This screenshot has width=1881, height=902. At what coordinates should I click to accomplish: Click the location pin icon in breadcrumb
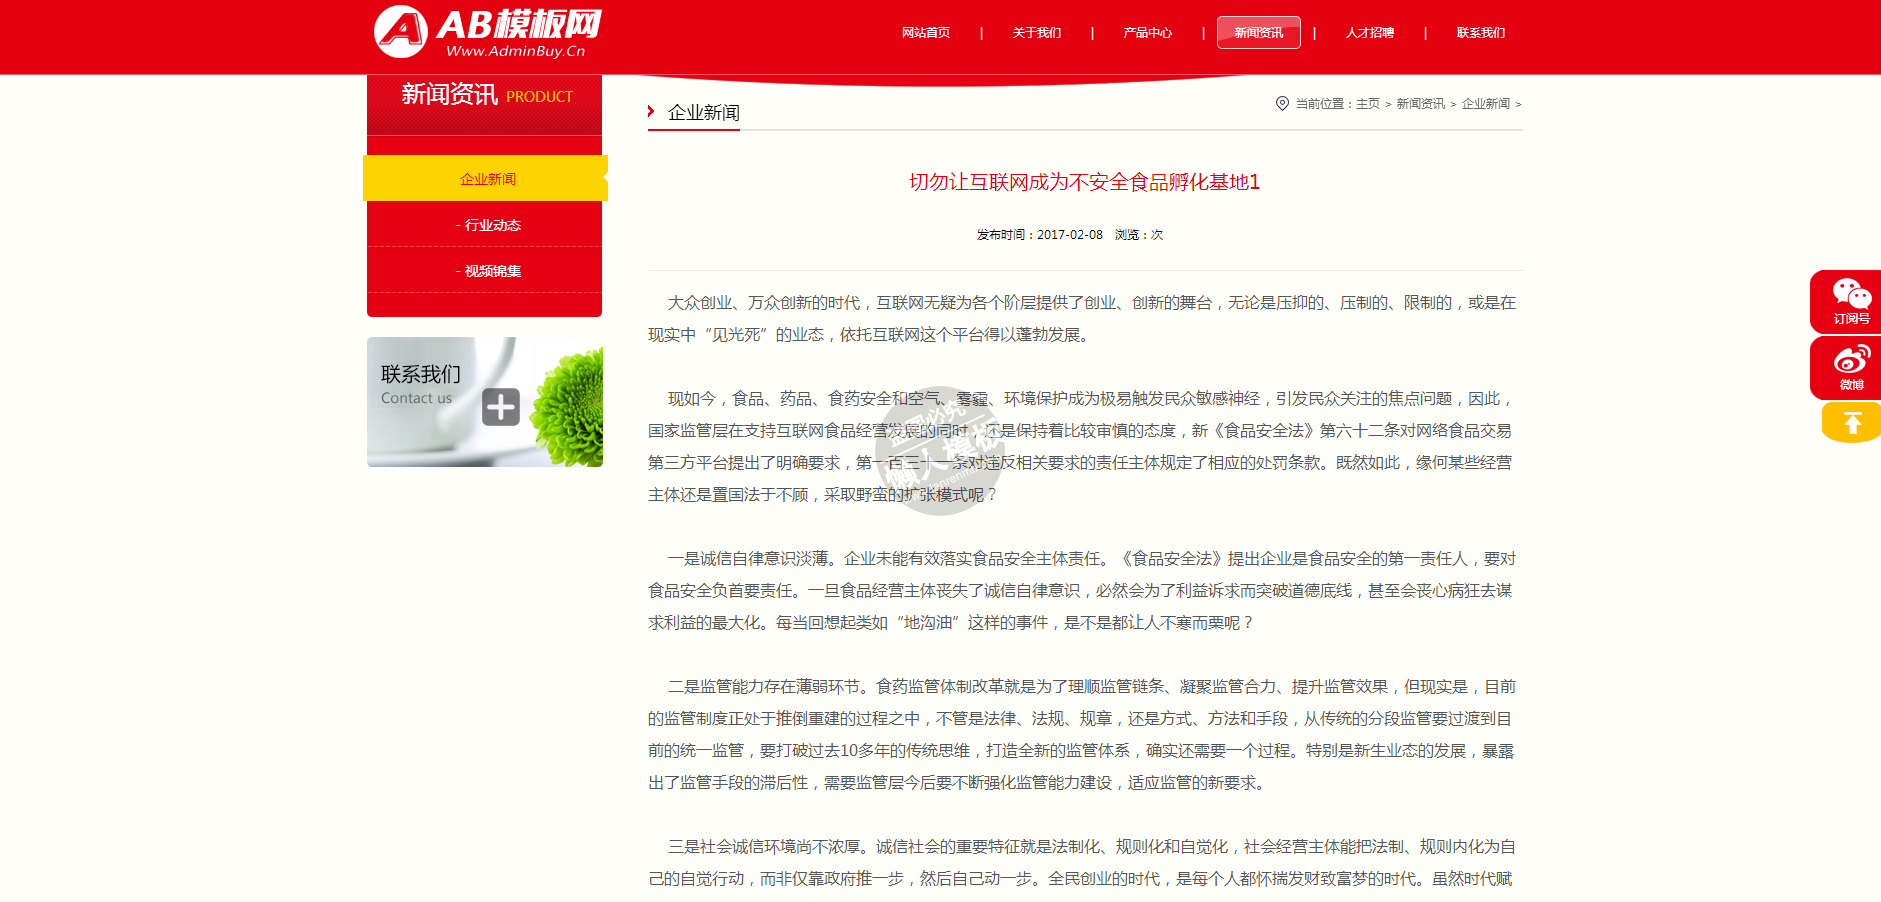(1282, 103)
